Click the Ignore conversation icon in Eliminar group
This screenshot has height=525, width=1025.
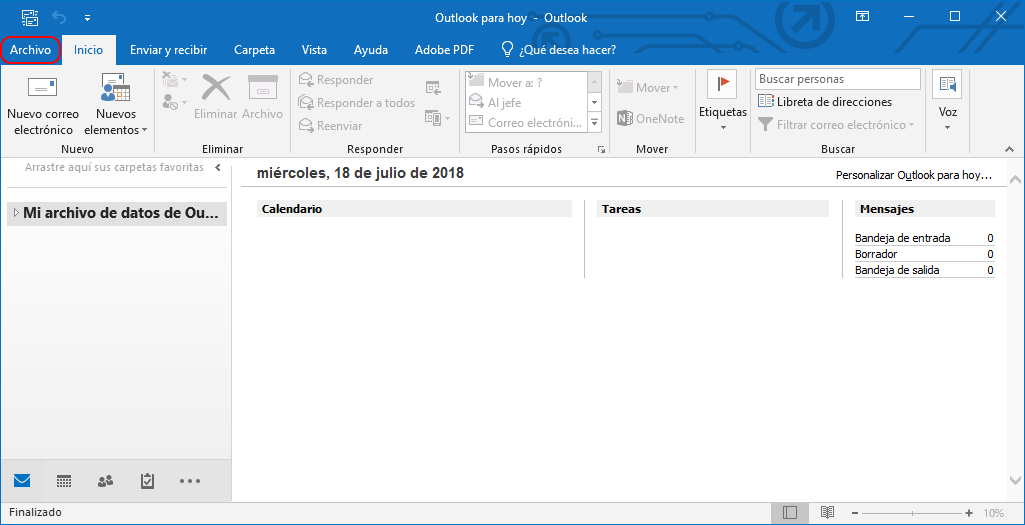170,80
